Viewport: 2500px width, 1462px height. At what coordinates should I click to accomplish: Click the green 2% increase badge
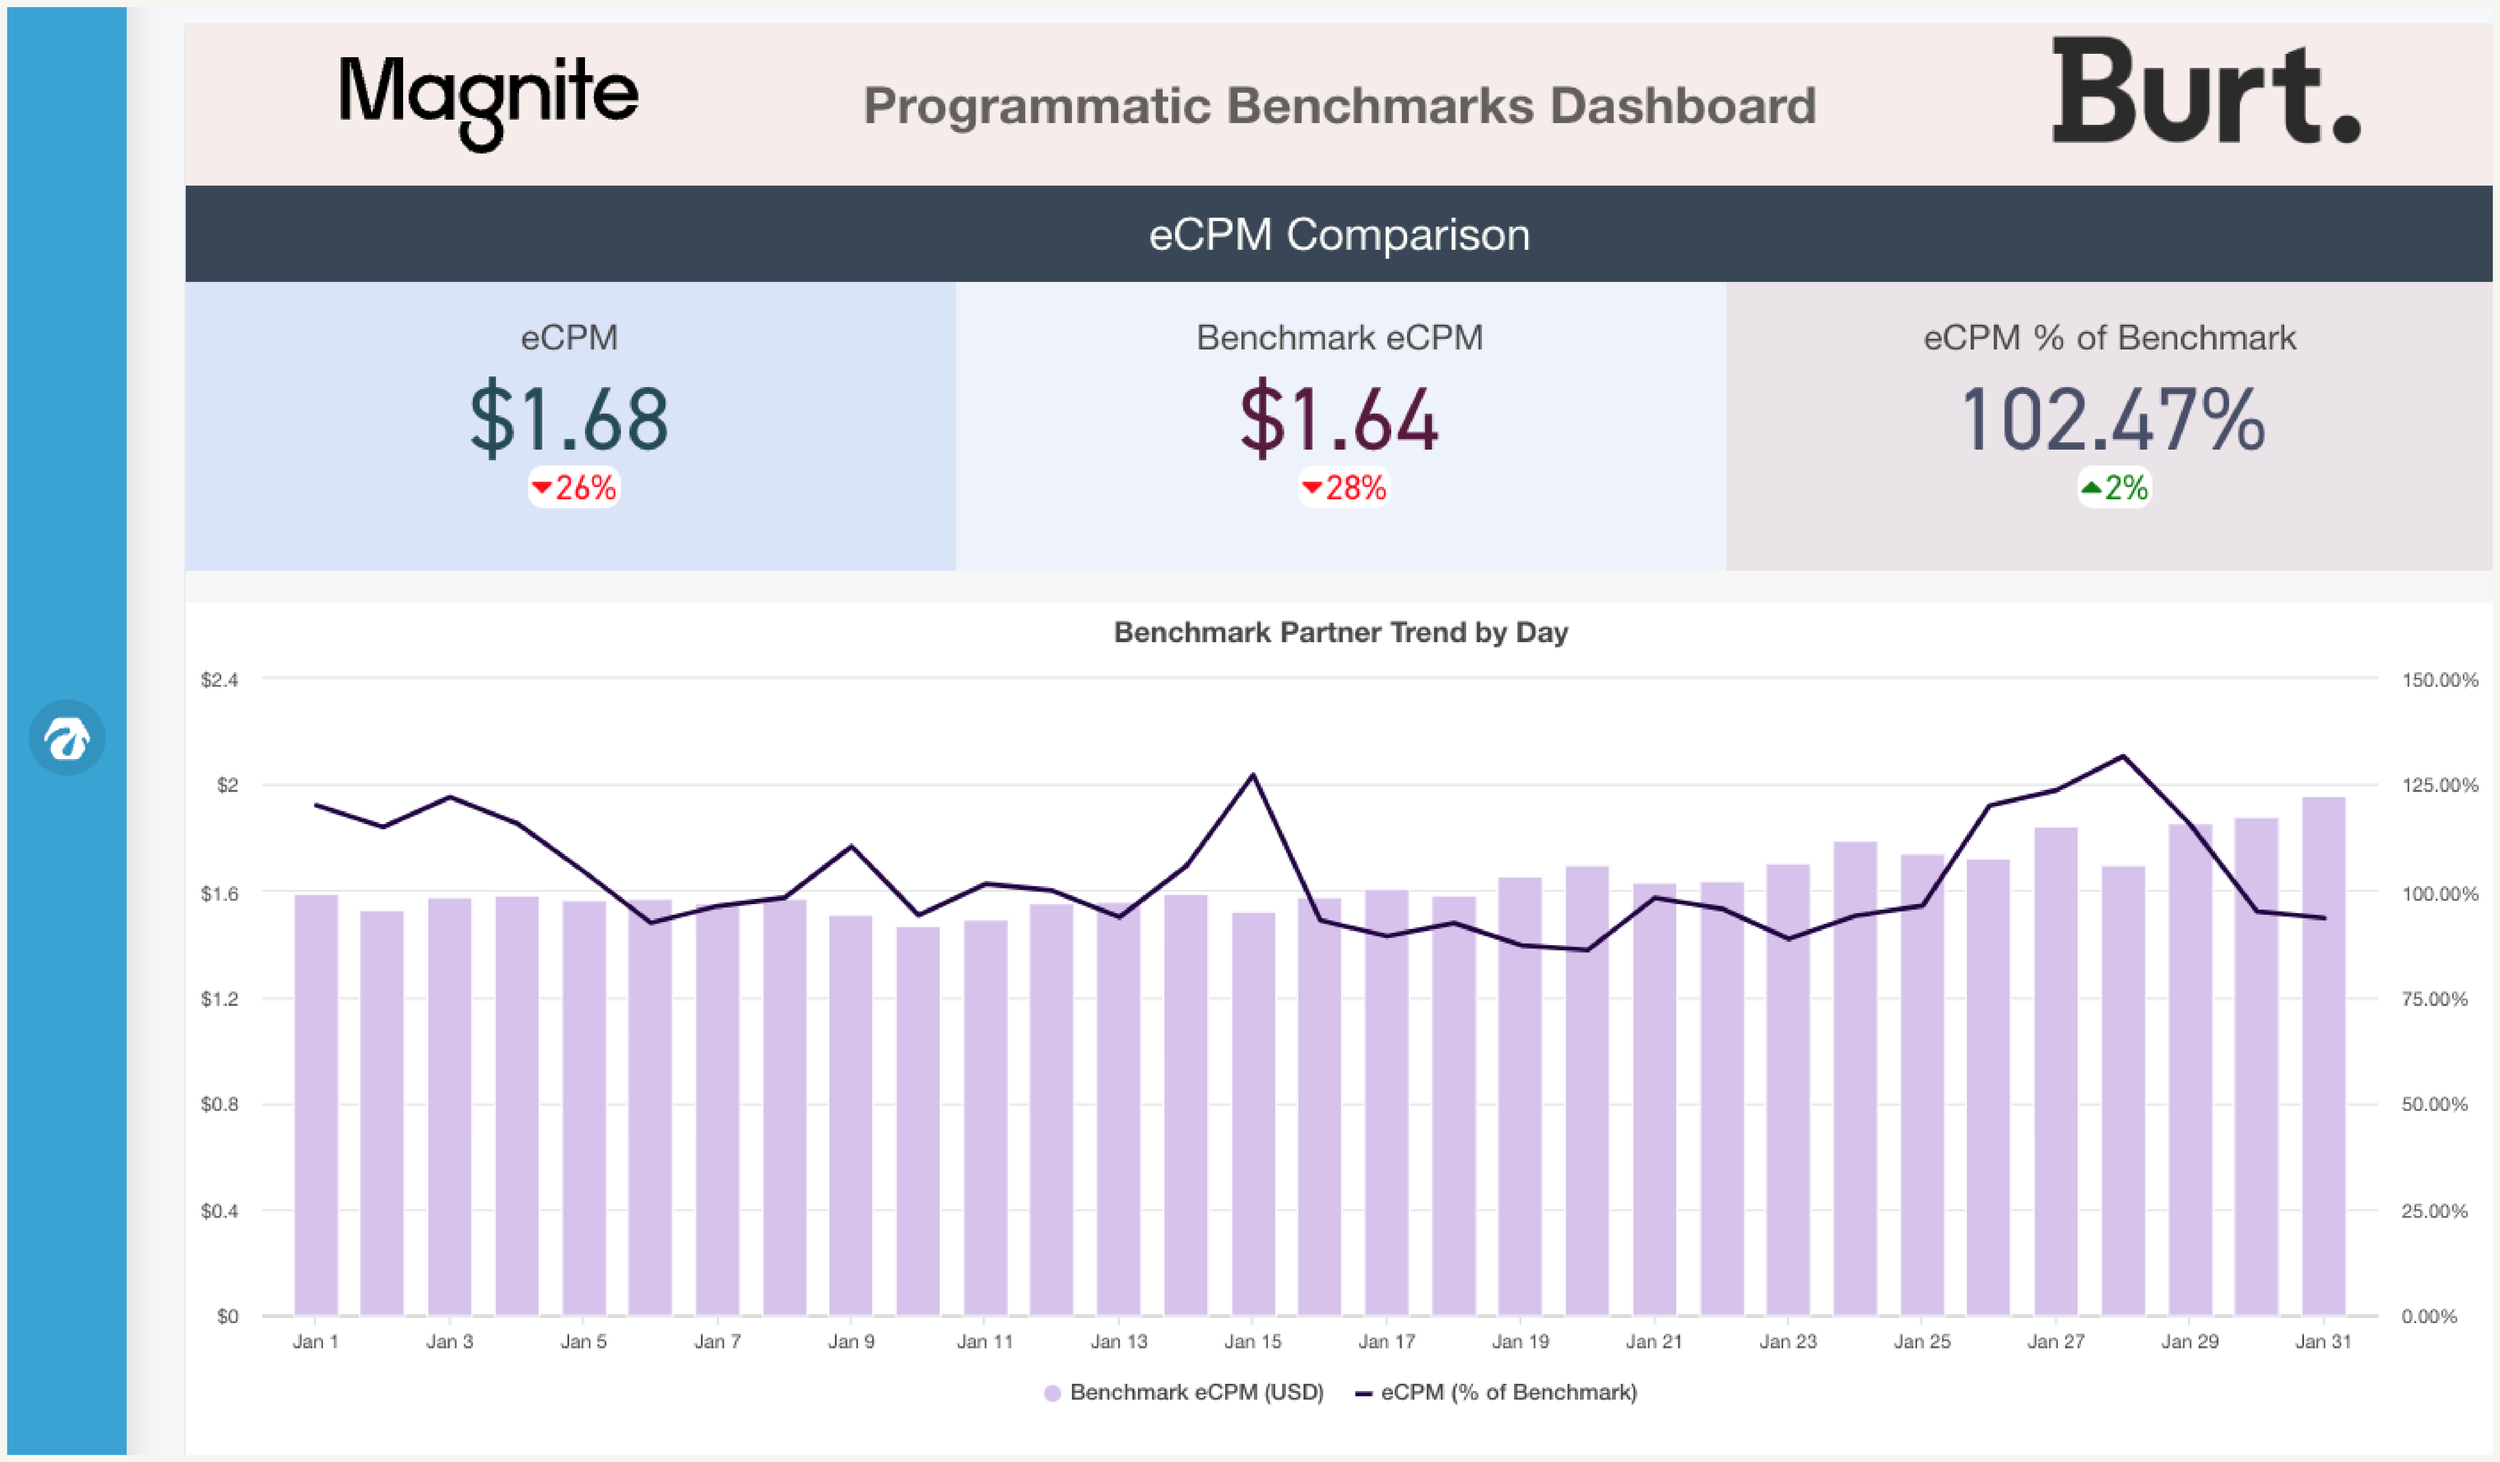[x=2113, y=488]
